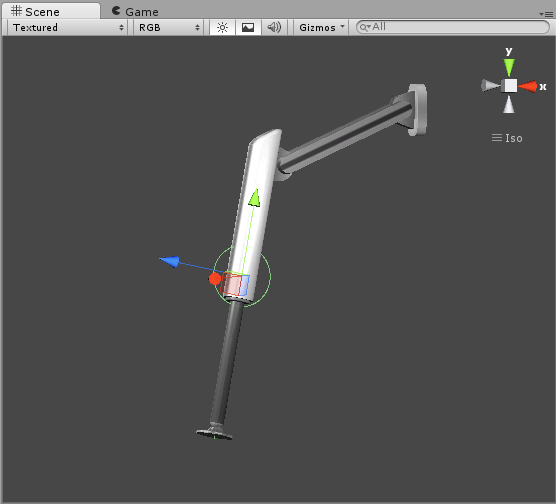Screen dimensions: 556x504
Task: Click the green up arrow transform handle
Action: click(x=255, y=198)
